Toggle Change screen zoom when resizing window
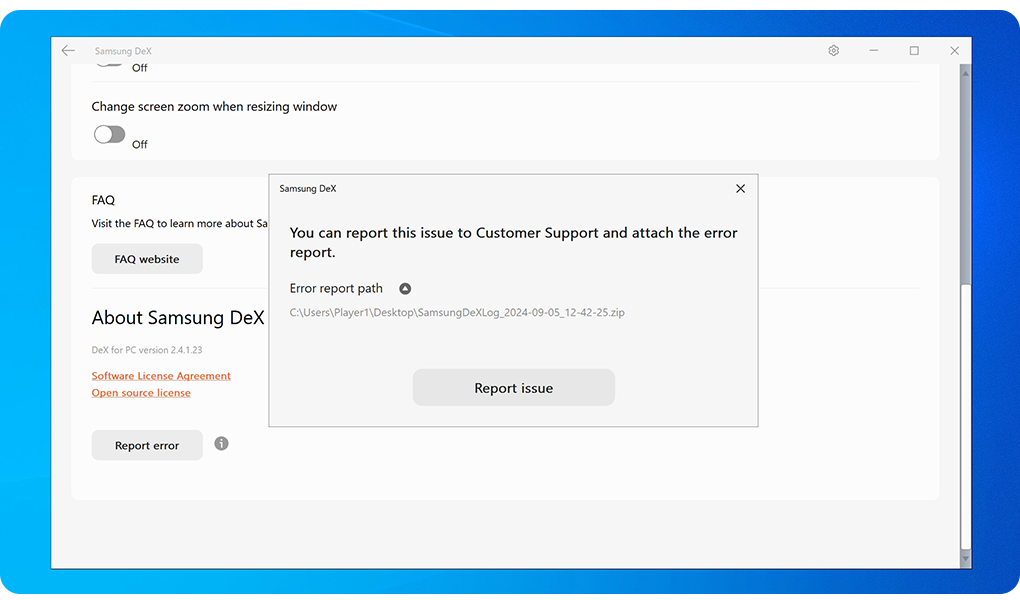The height and width of the screenshot is (600, 1020). (x=109, y=135)
